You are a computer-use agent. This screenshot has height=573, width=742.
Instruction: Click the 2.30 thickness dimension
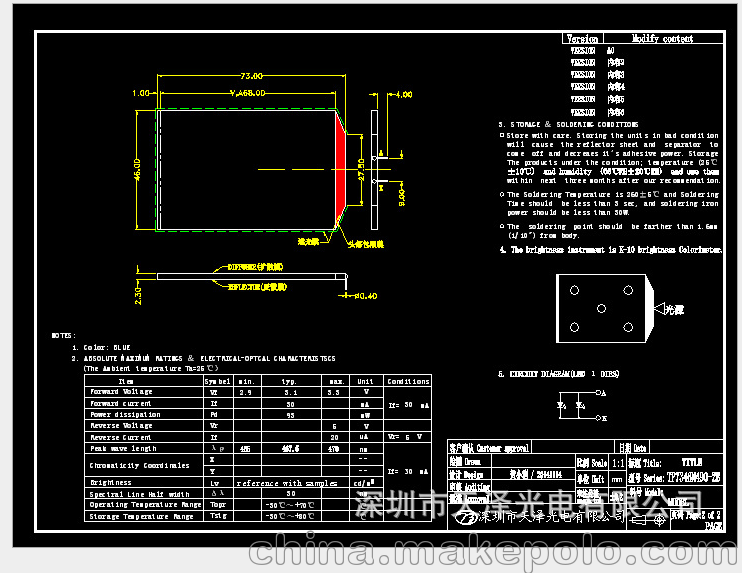pyautogui.click(x=138, y=295)
